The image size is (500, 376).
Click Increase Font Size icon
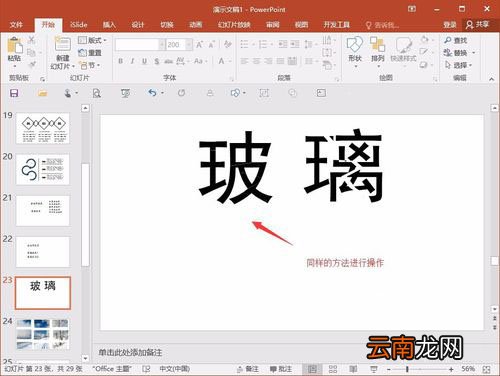pos(199,44)
